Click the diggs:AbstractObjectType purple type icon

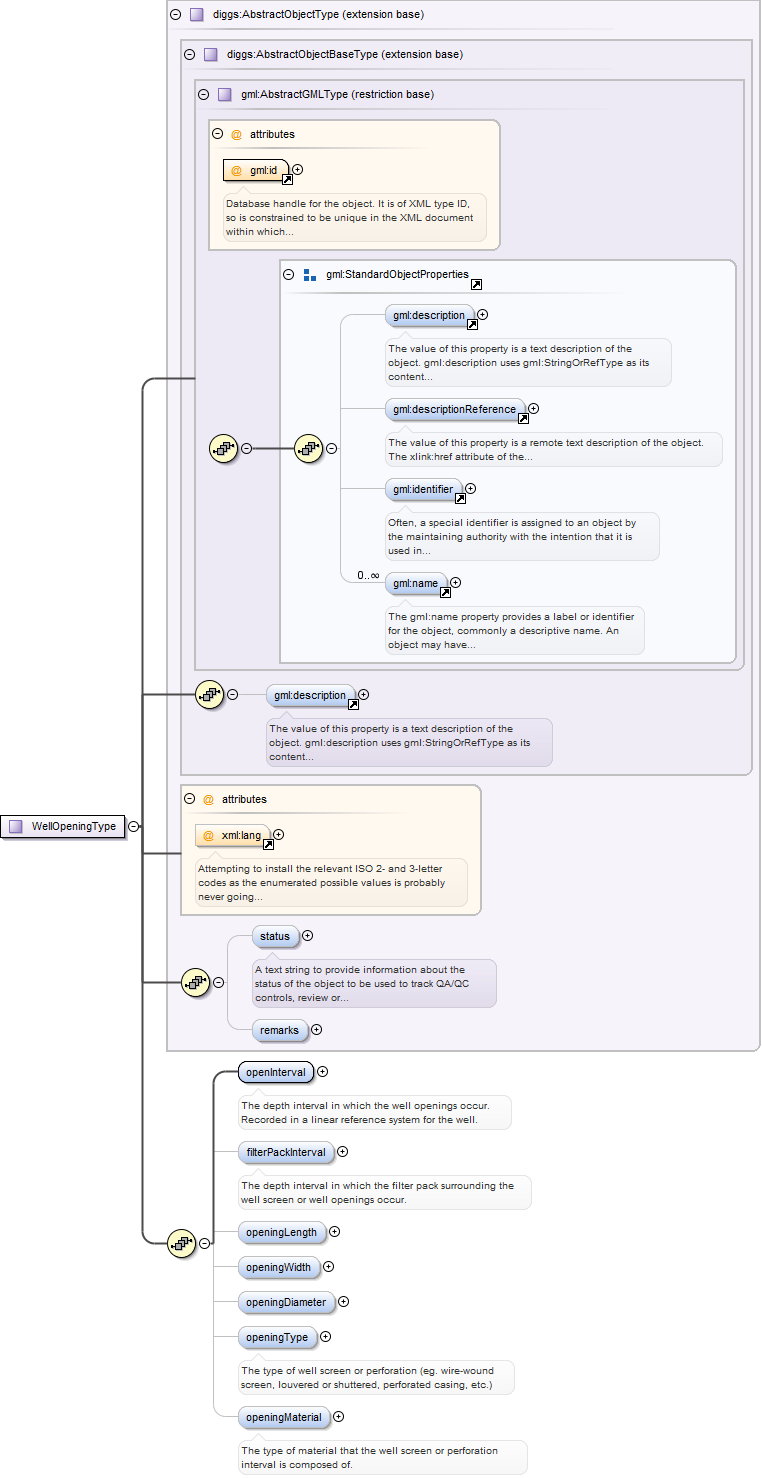pyautogui.click(x=196, y=15)
